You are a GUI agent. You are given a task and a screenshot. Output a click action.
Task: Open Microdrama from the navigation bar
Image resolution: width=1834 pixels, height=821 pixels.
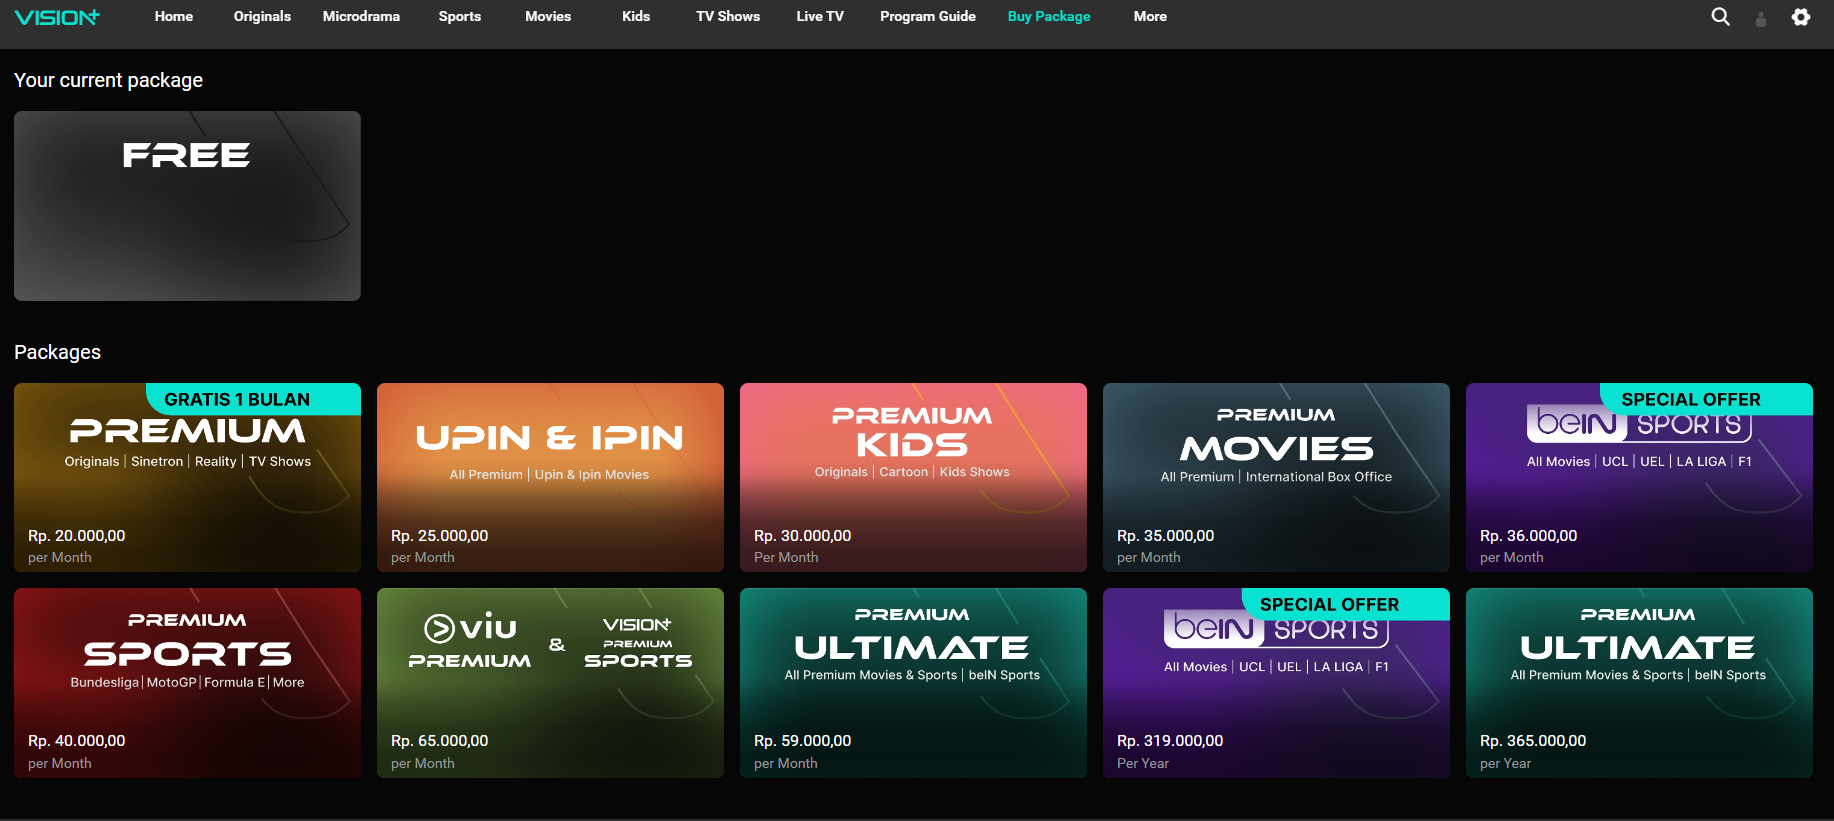coord(361,17)
